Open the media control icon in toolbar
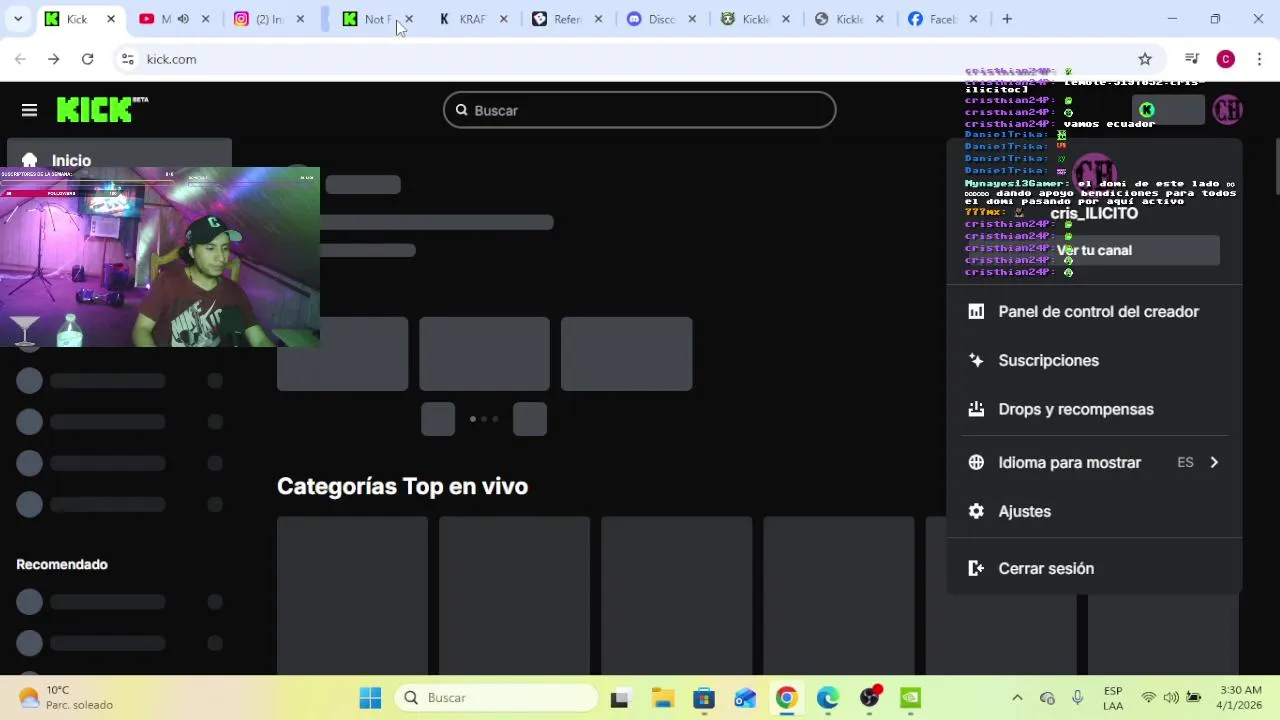This screenshot has width=1280, height=720. point(1191,59)
